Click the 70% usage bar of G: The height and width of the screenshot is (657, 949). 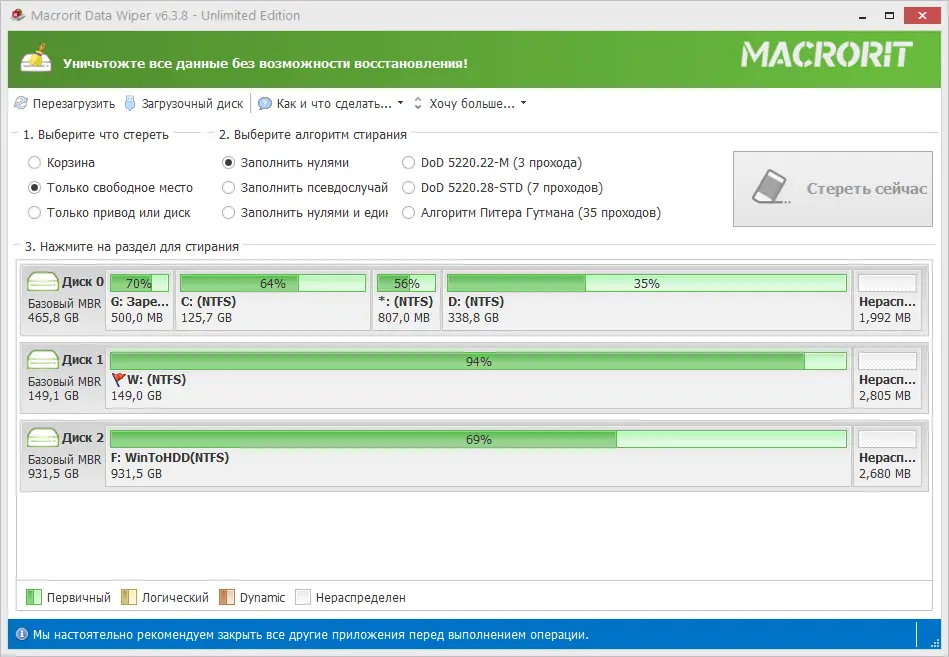(139, 283)
